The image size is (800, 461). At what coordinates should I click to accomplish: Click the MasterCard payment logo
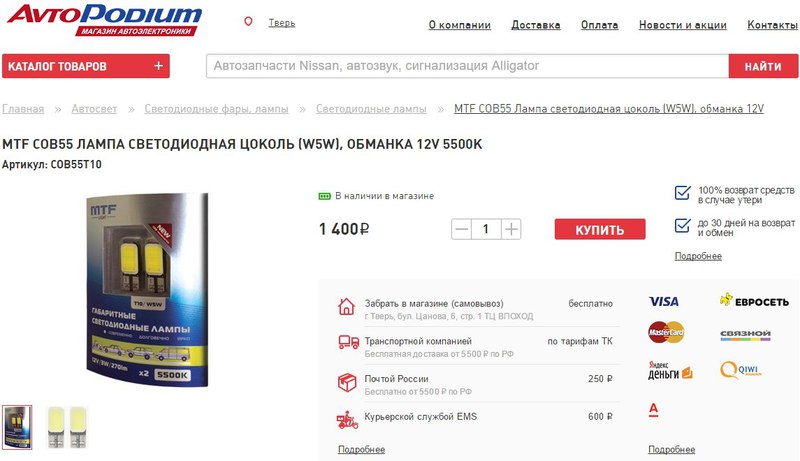[666, 332]
